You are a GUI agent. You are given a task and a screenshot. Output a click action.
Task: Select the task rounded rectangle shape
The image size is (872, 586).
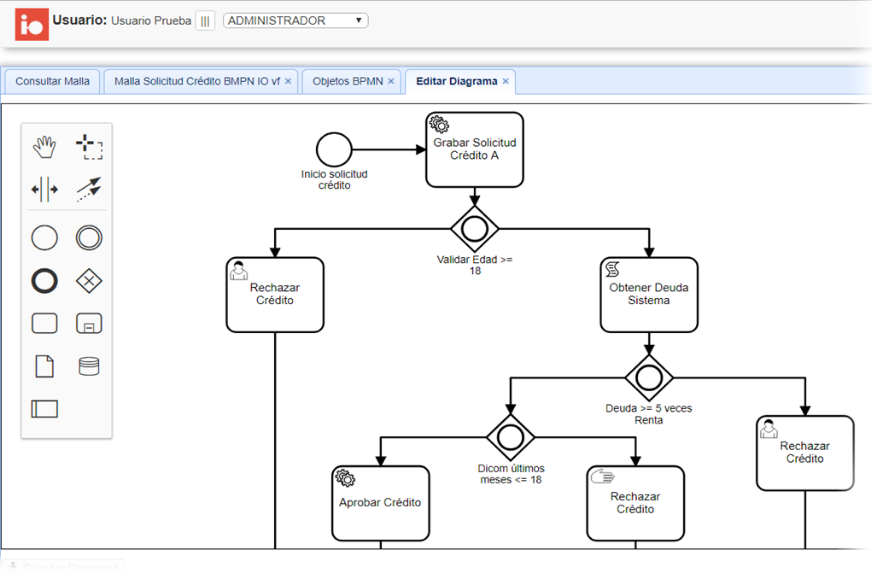point(45,324)
